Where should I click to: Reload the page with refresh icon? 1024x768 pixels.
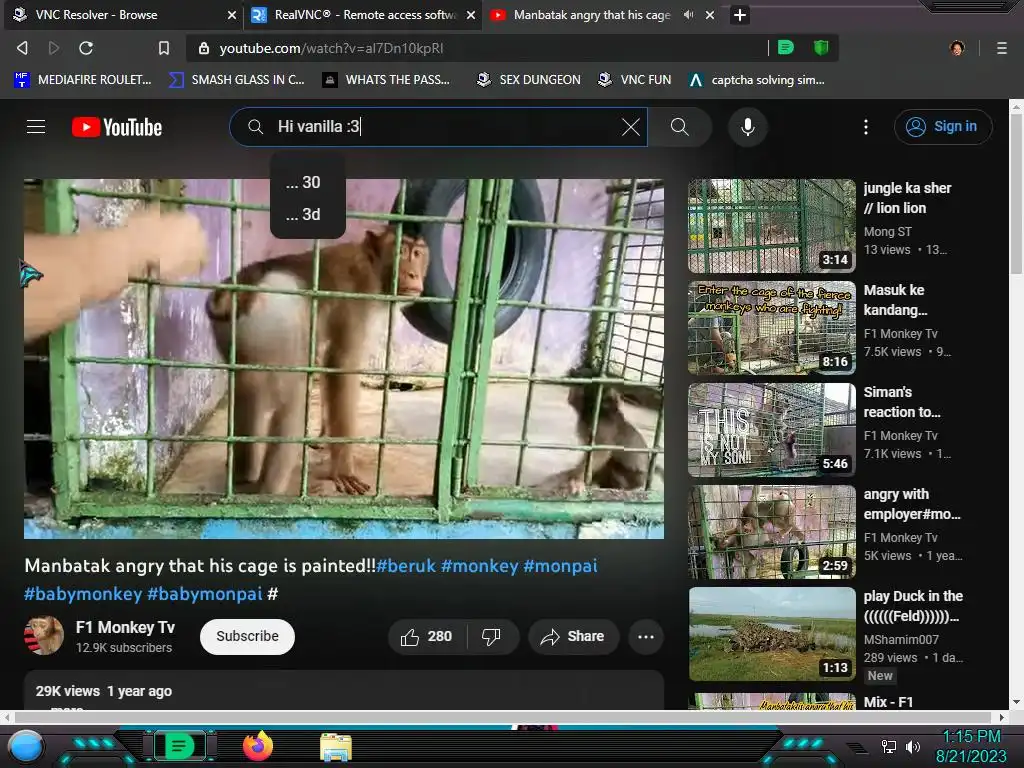(x=86, y=48)
